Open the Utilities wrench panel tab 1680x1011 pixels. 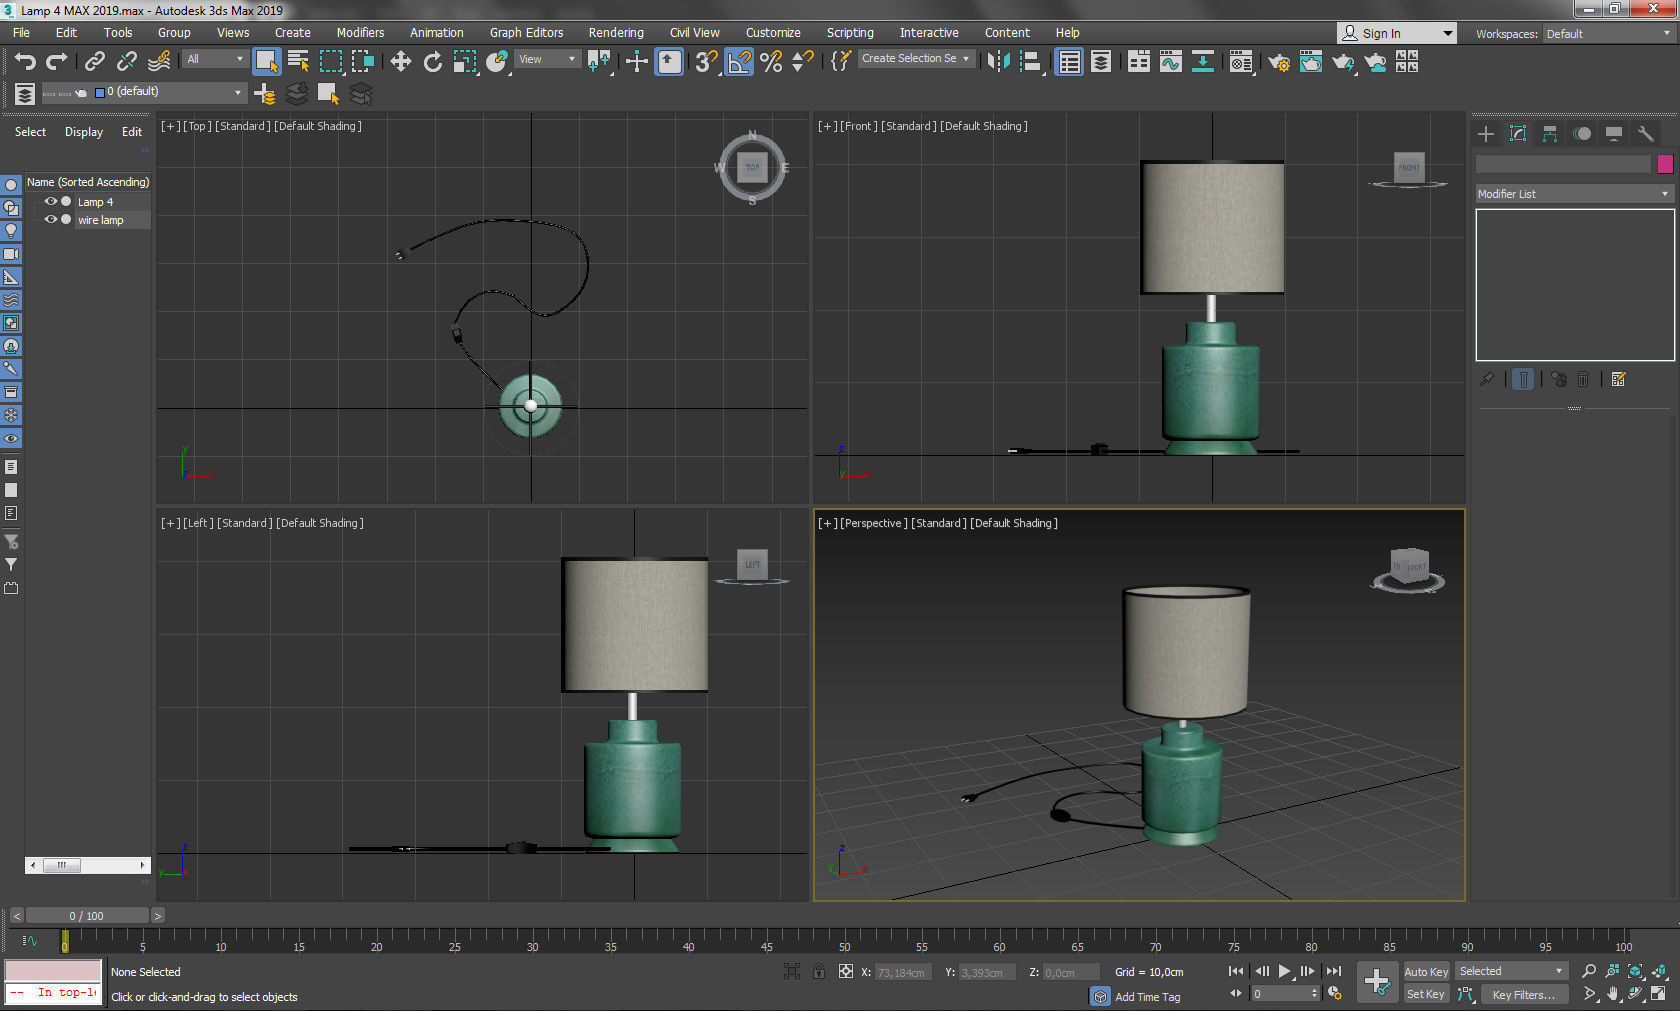pyautogui.click(x=1646, y=134)
